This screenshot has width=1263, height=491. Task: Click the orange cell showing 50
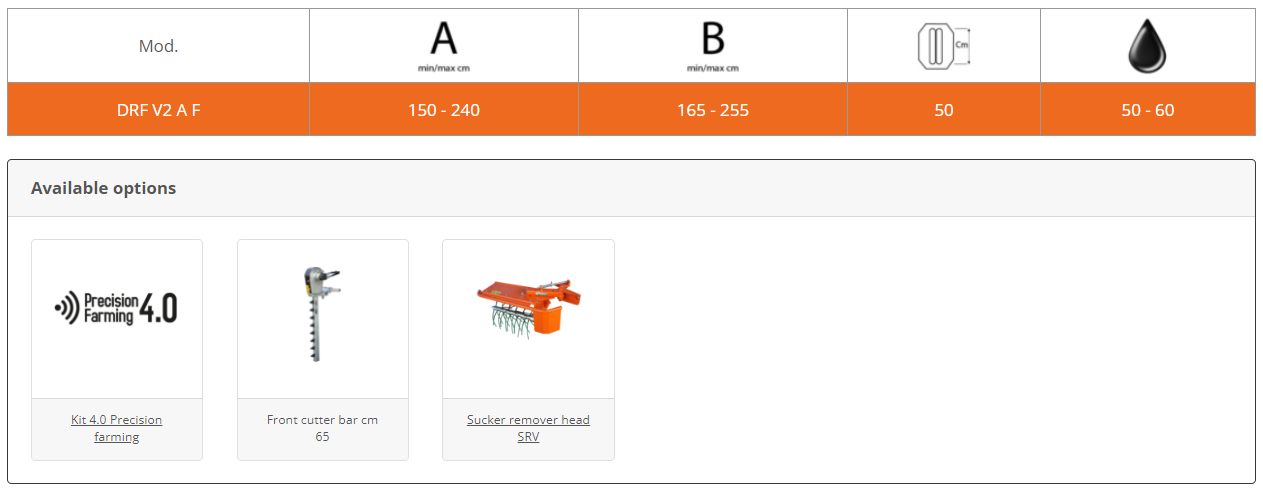tap(943, 110)
